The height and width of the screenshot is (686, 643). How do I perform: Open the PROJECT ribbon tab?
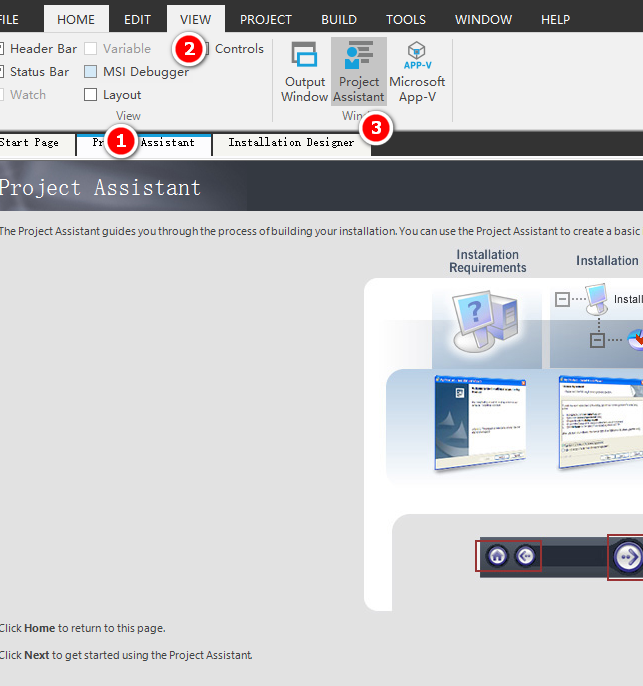(x=266, y=20)
